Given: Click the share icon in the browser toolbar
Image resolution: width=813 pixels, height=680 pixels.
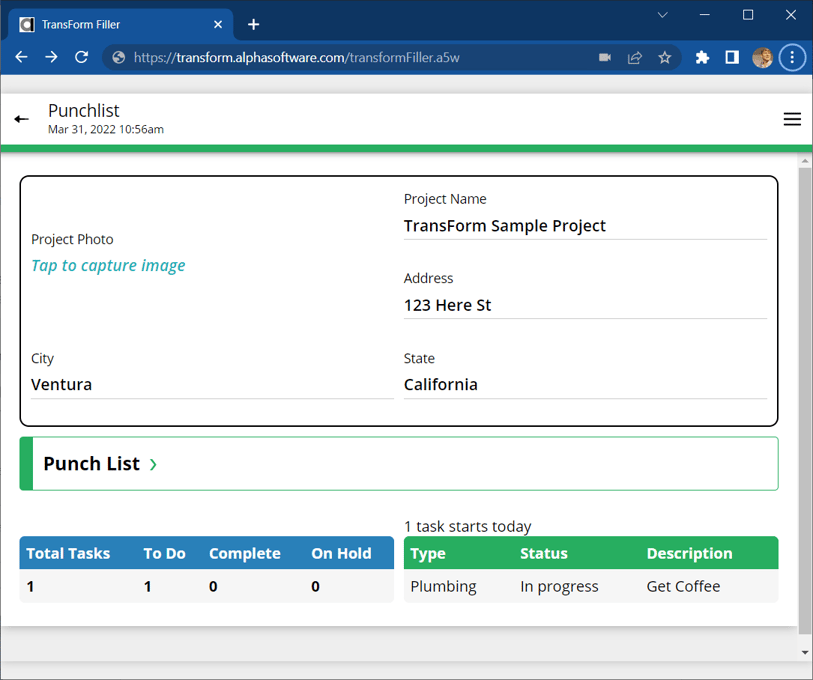Looking at the screenshot, I should point(634,57).
